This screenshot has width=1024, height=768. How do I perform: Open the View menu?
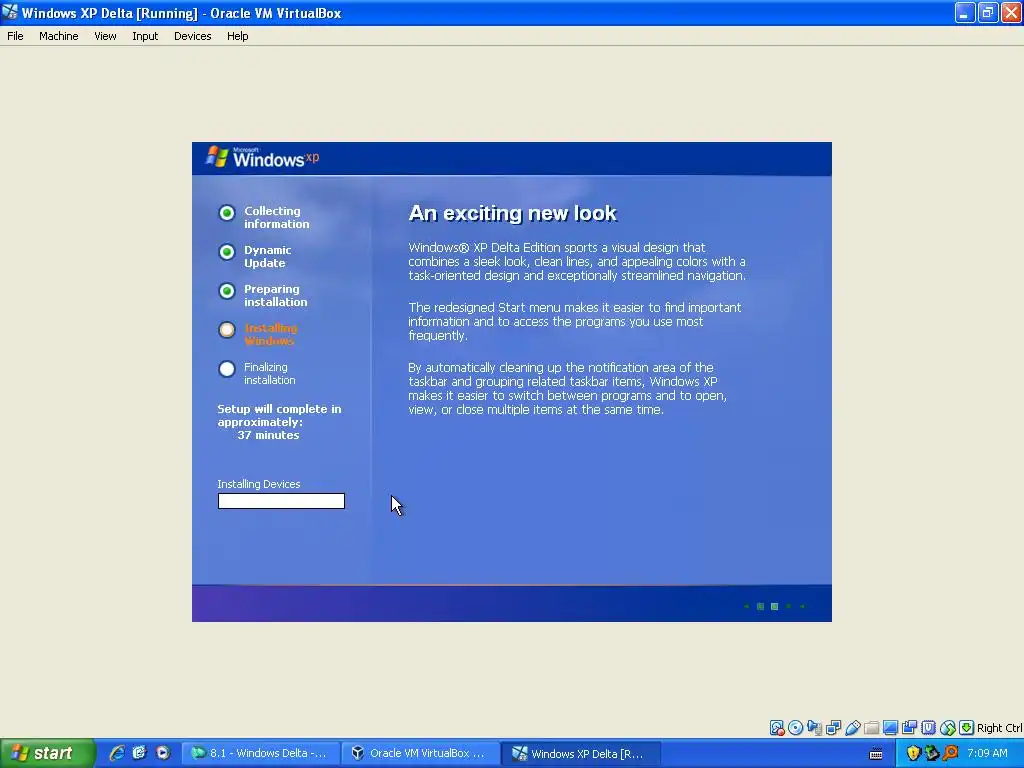point(105,36)
